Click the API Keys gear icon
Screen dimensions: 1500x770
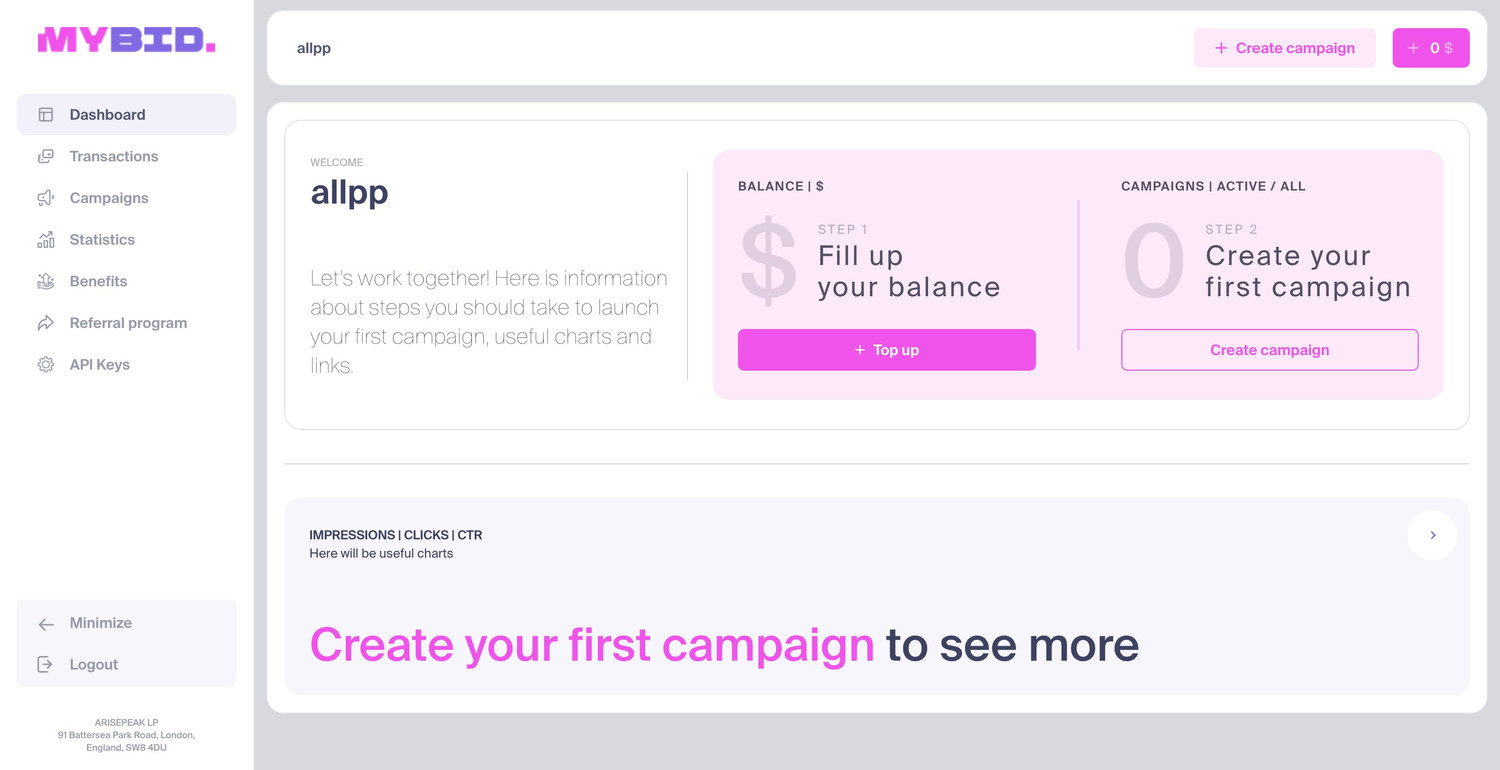(46, 365)
